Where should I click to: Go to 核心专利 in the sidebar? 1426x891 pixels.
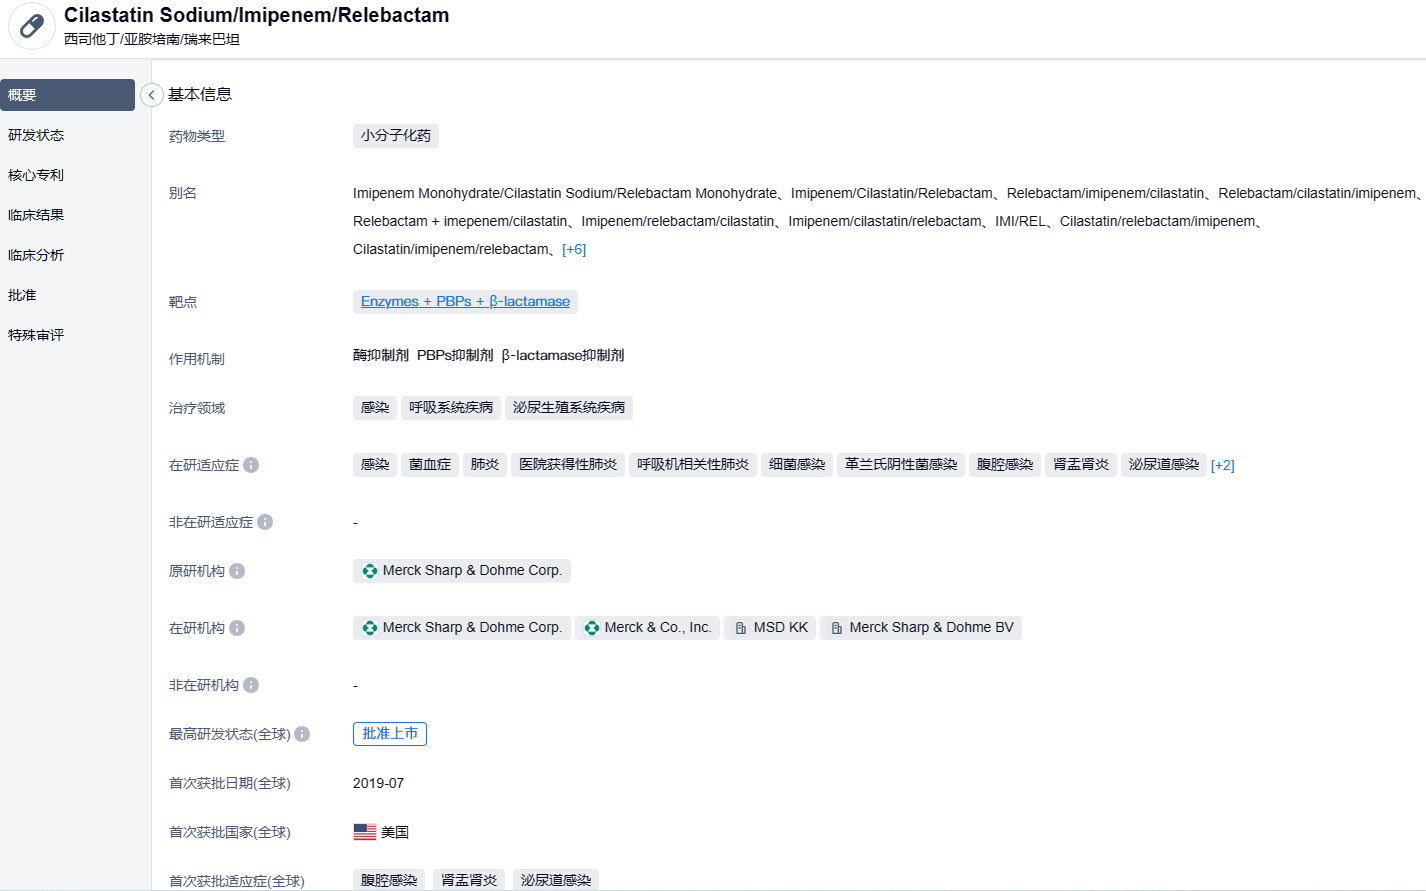tap(36, 175)
